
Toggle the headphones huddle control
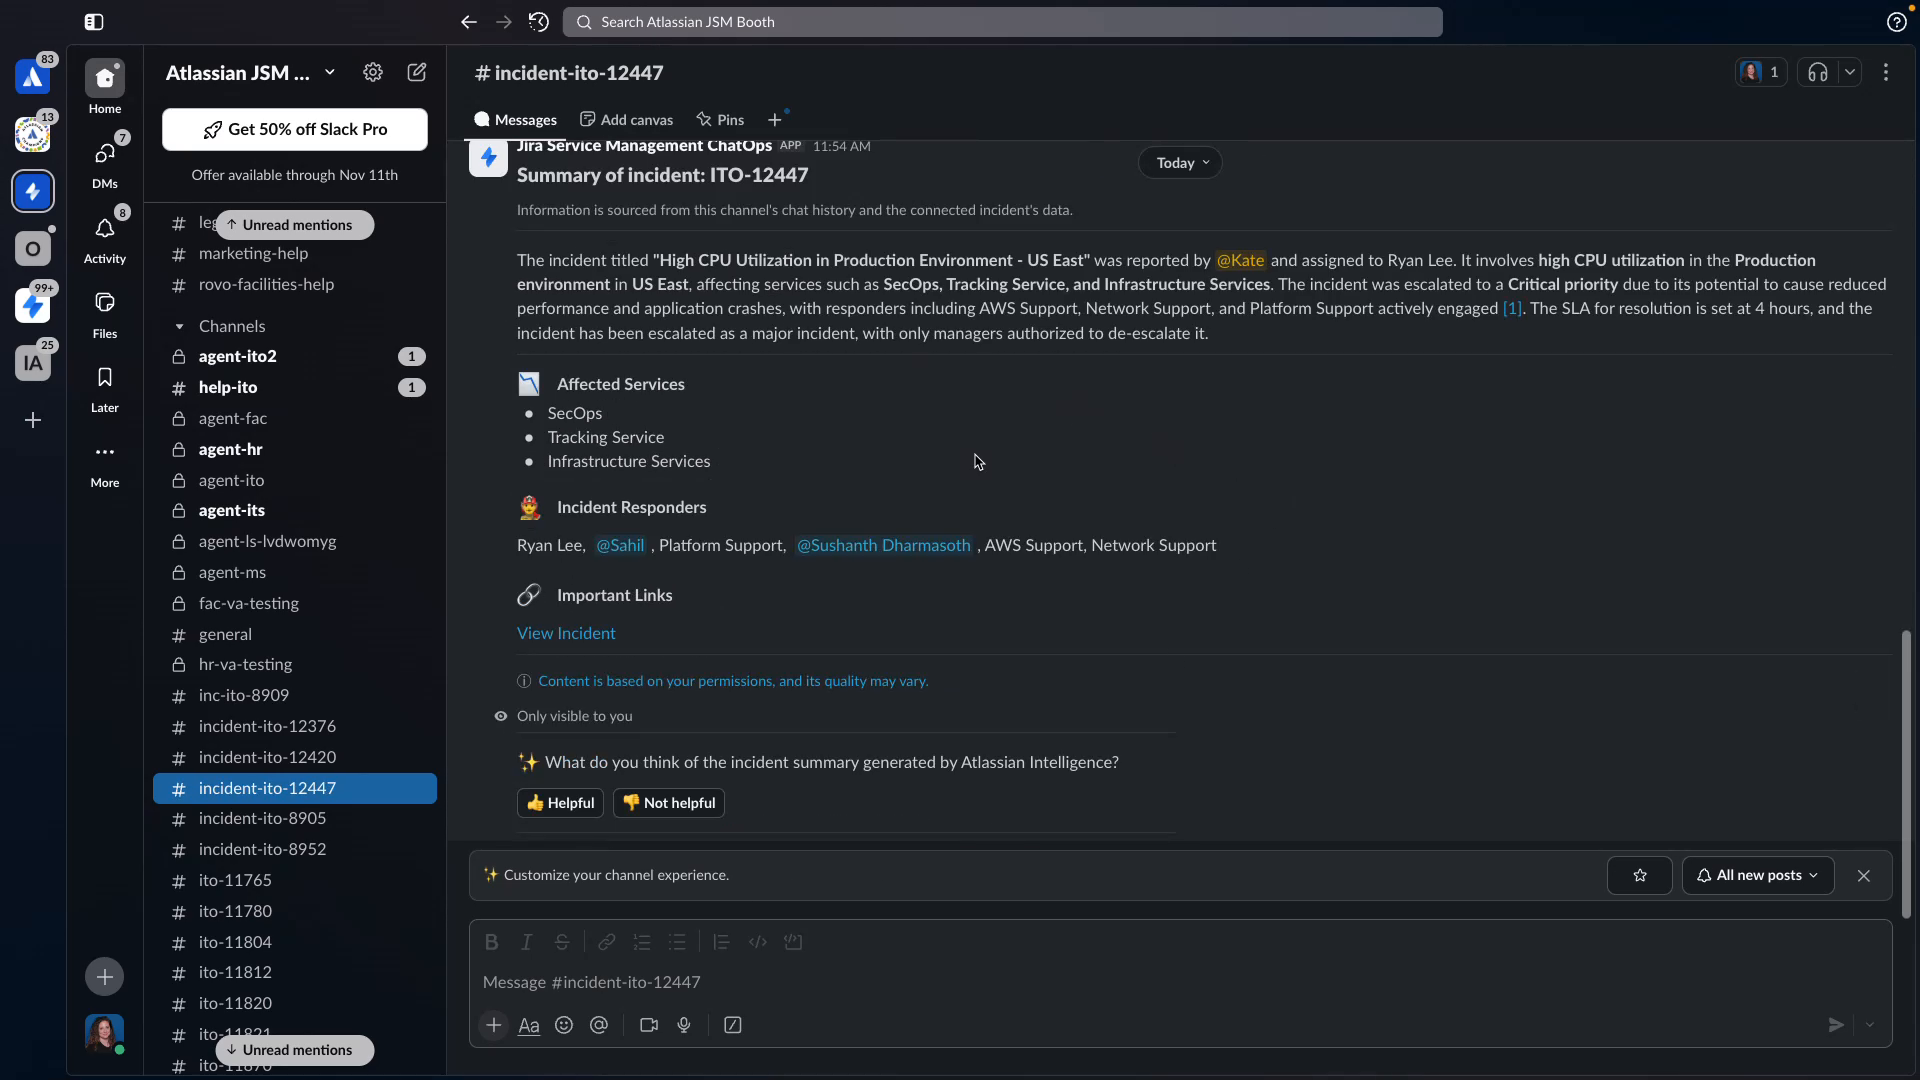(1817, 72)
